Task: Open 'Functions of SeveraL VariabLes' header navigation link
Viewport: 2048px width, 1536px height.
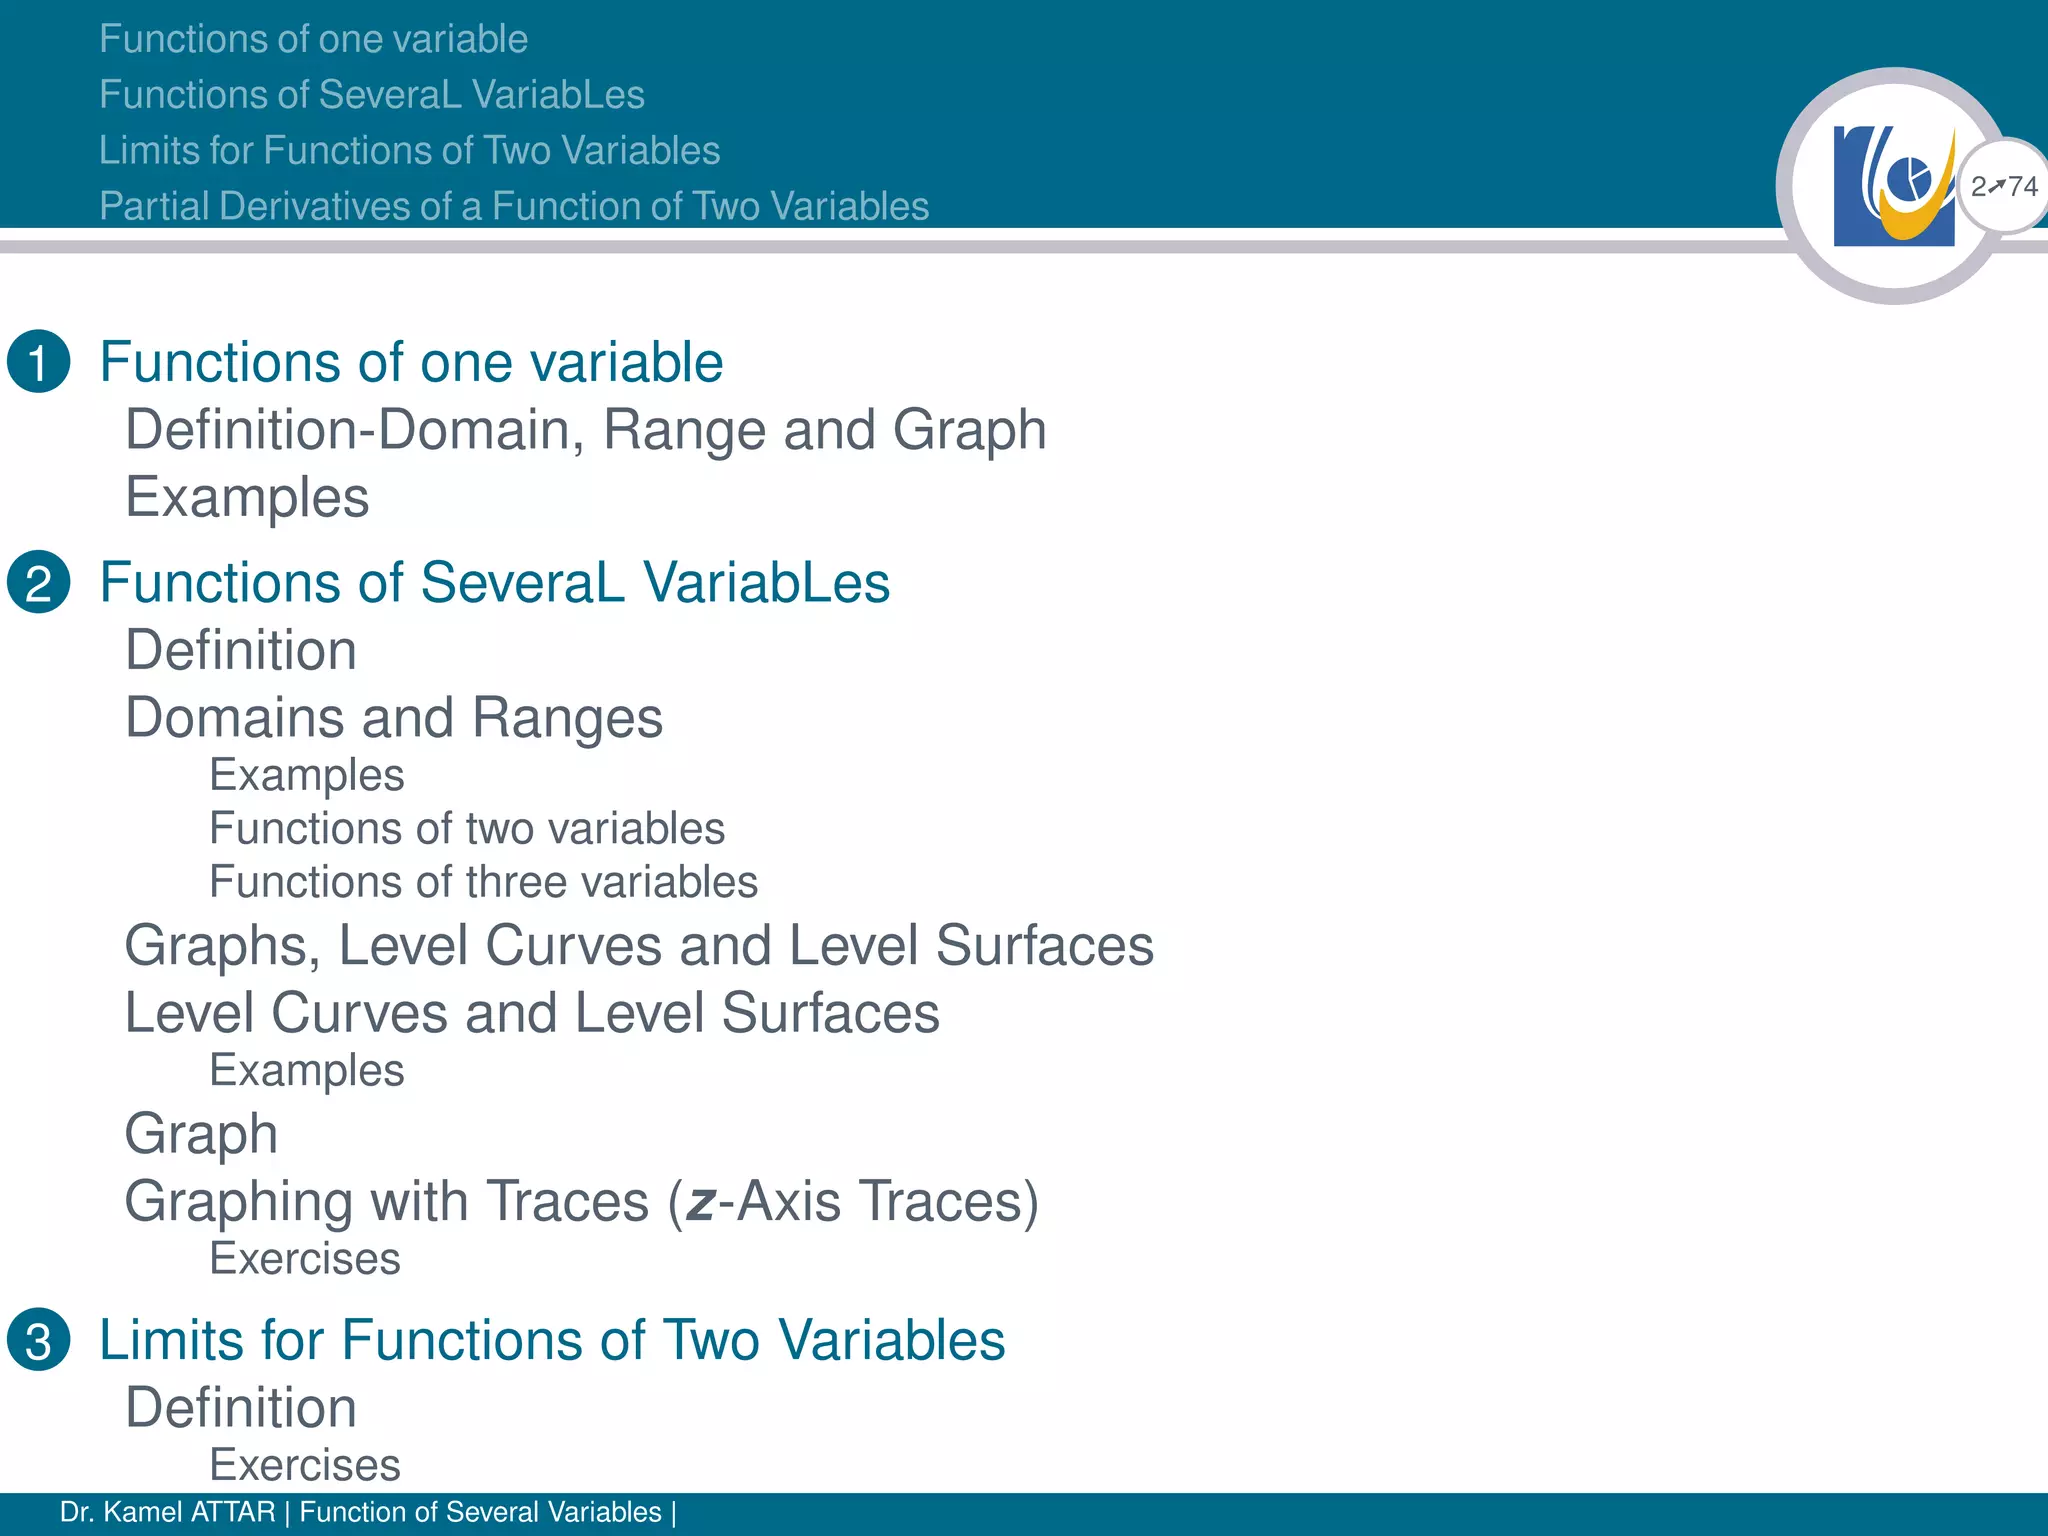Action: click(x=372, y=95)
